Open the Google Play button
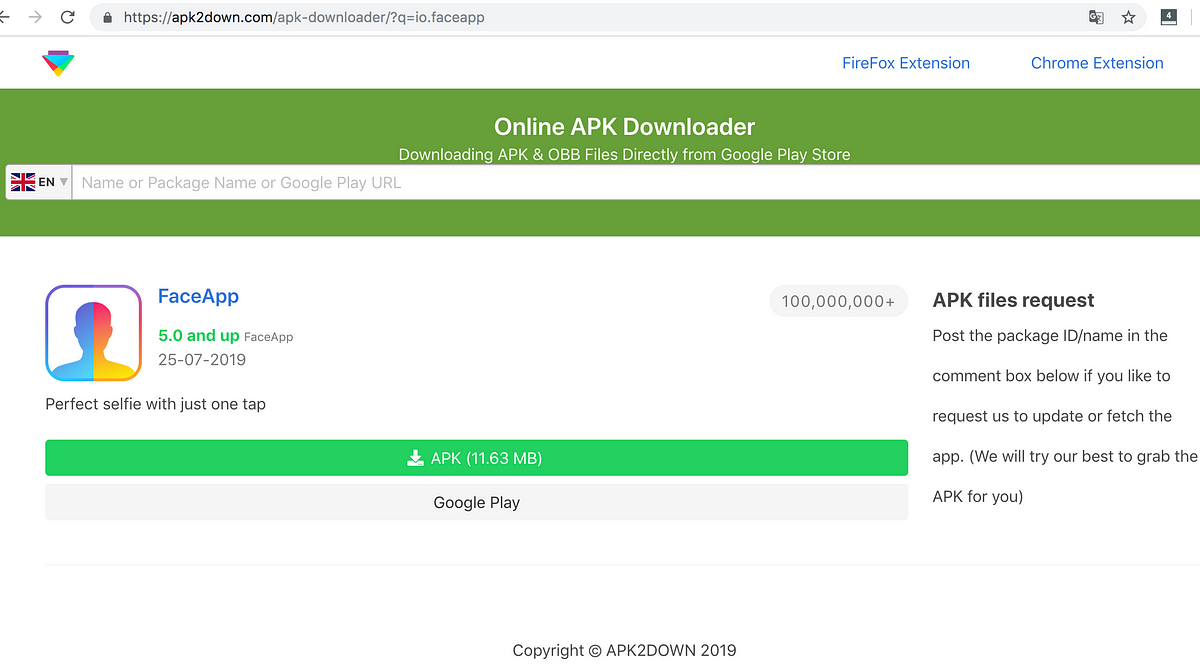The image size is (1200, 667). pyautogui.click(x=476, y=502)
